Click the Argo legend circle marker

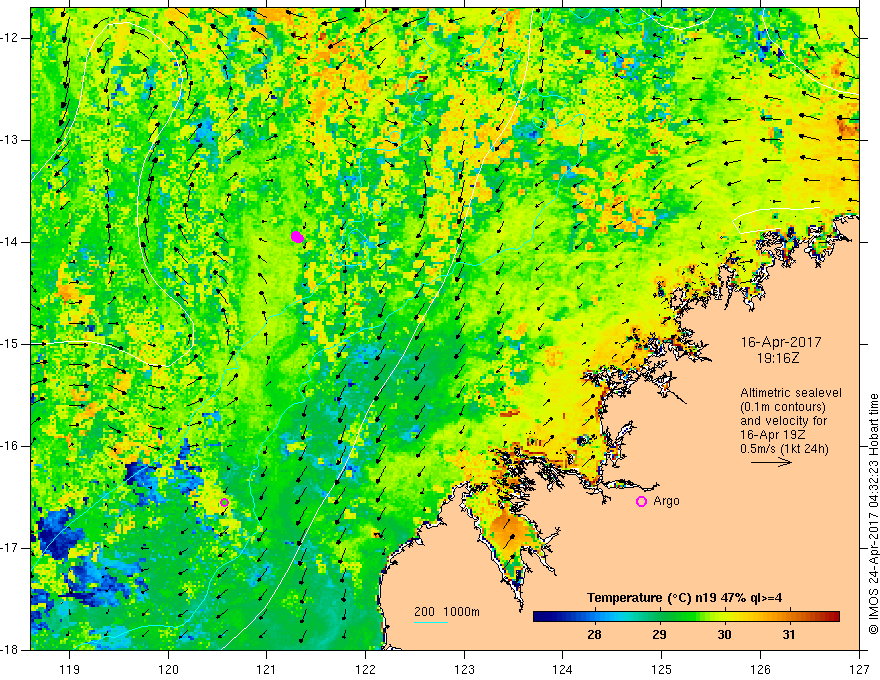641,502
